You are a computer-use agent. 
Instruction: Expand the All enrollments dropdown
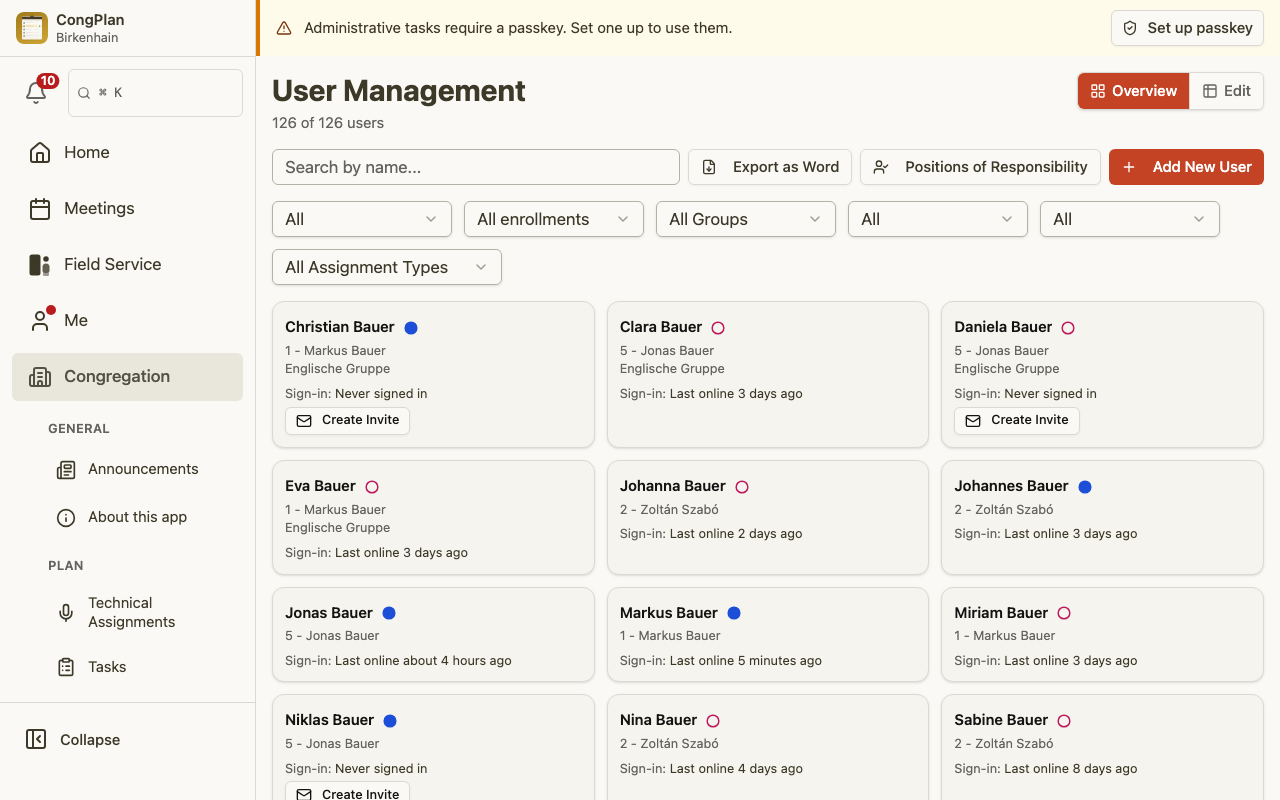coord(554,219)
